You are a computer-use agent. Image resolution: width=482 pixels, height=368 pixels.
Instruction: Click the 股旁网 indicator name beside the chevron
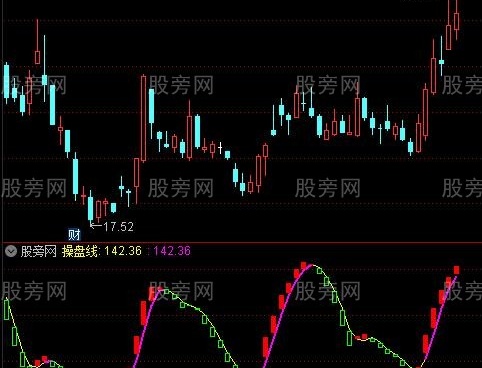point(39,251)
